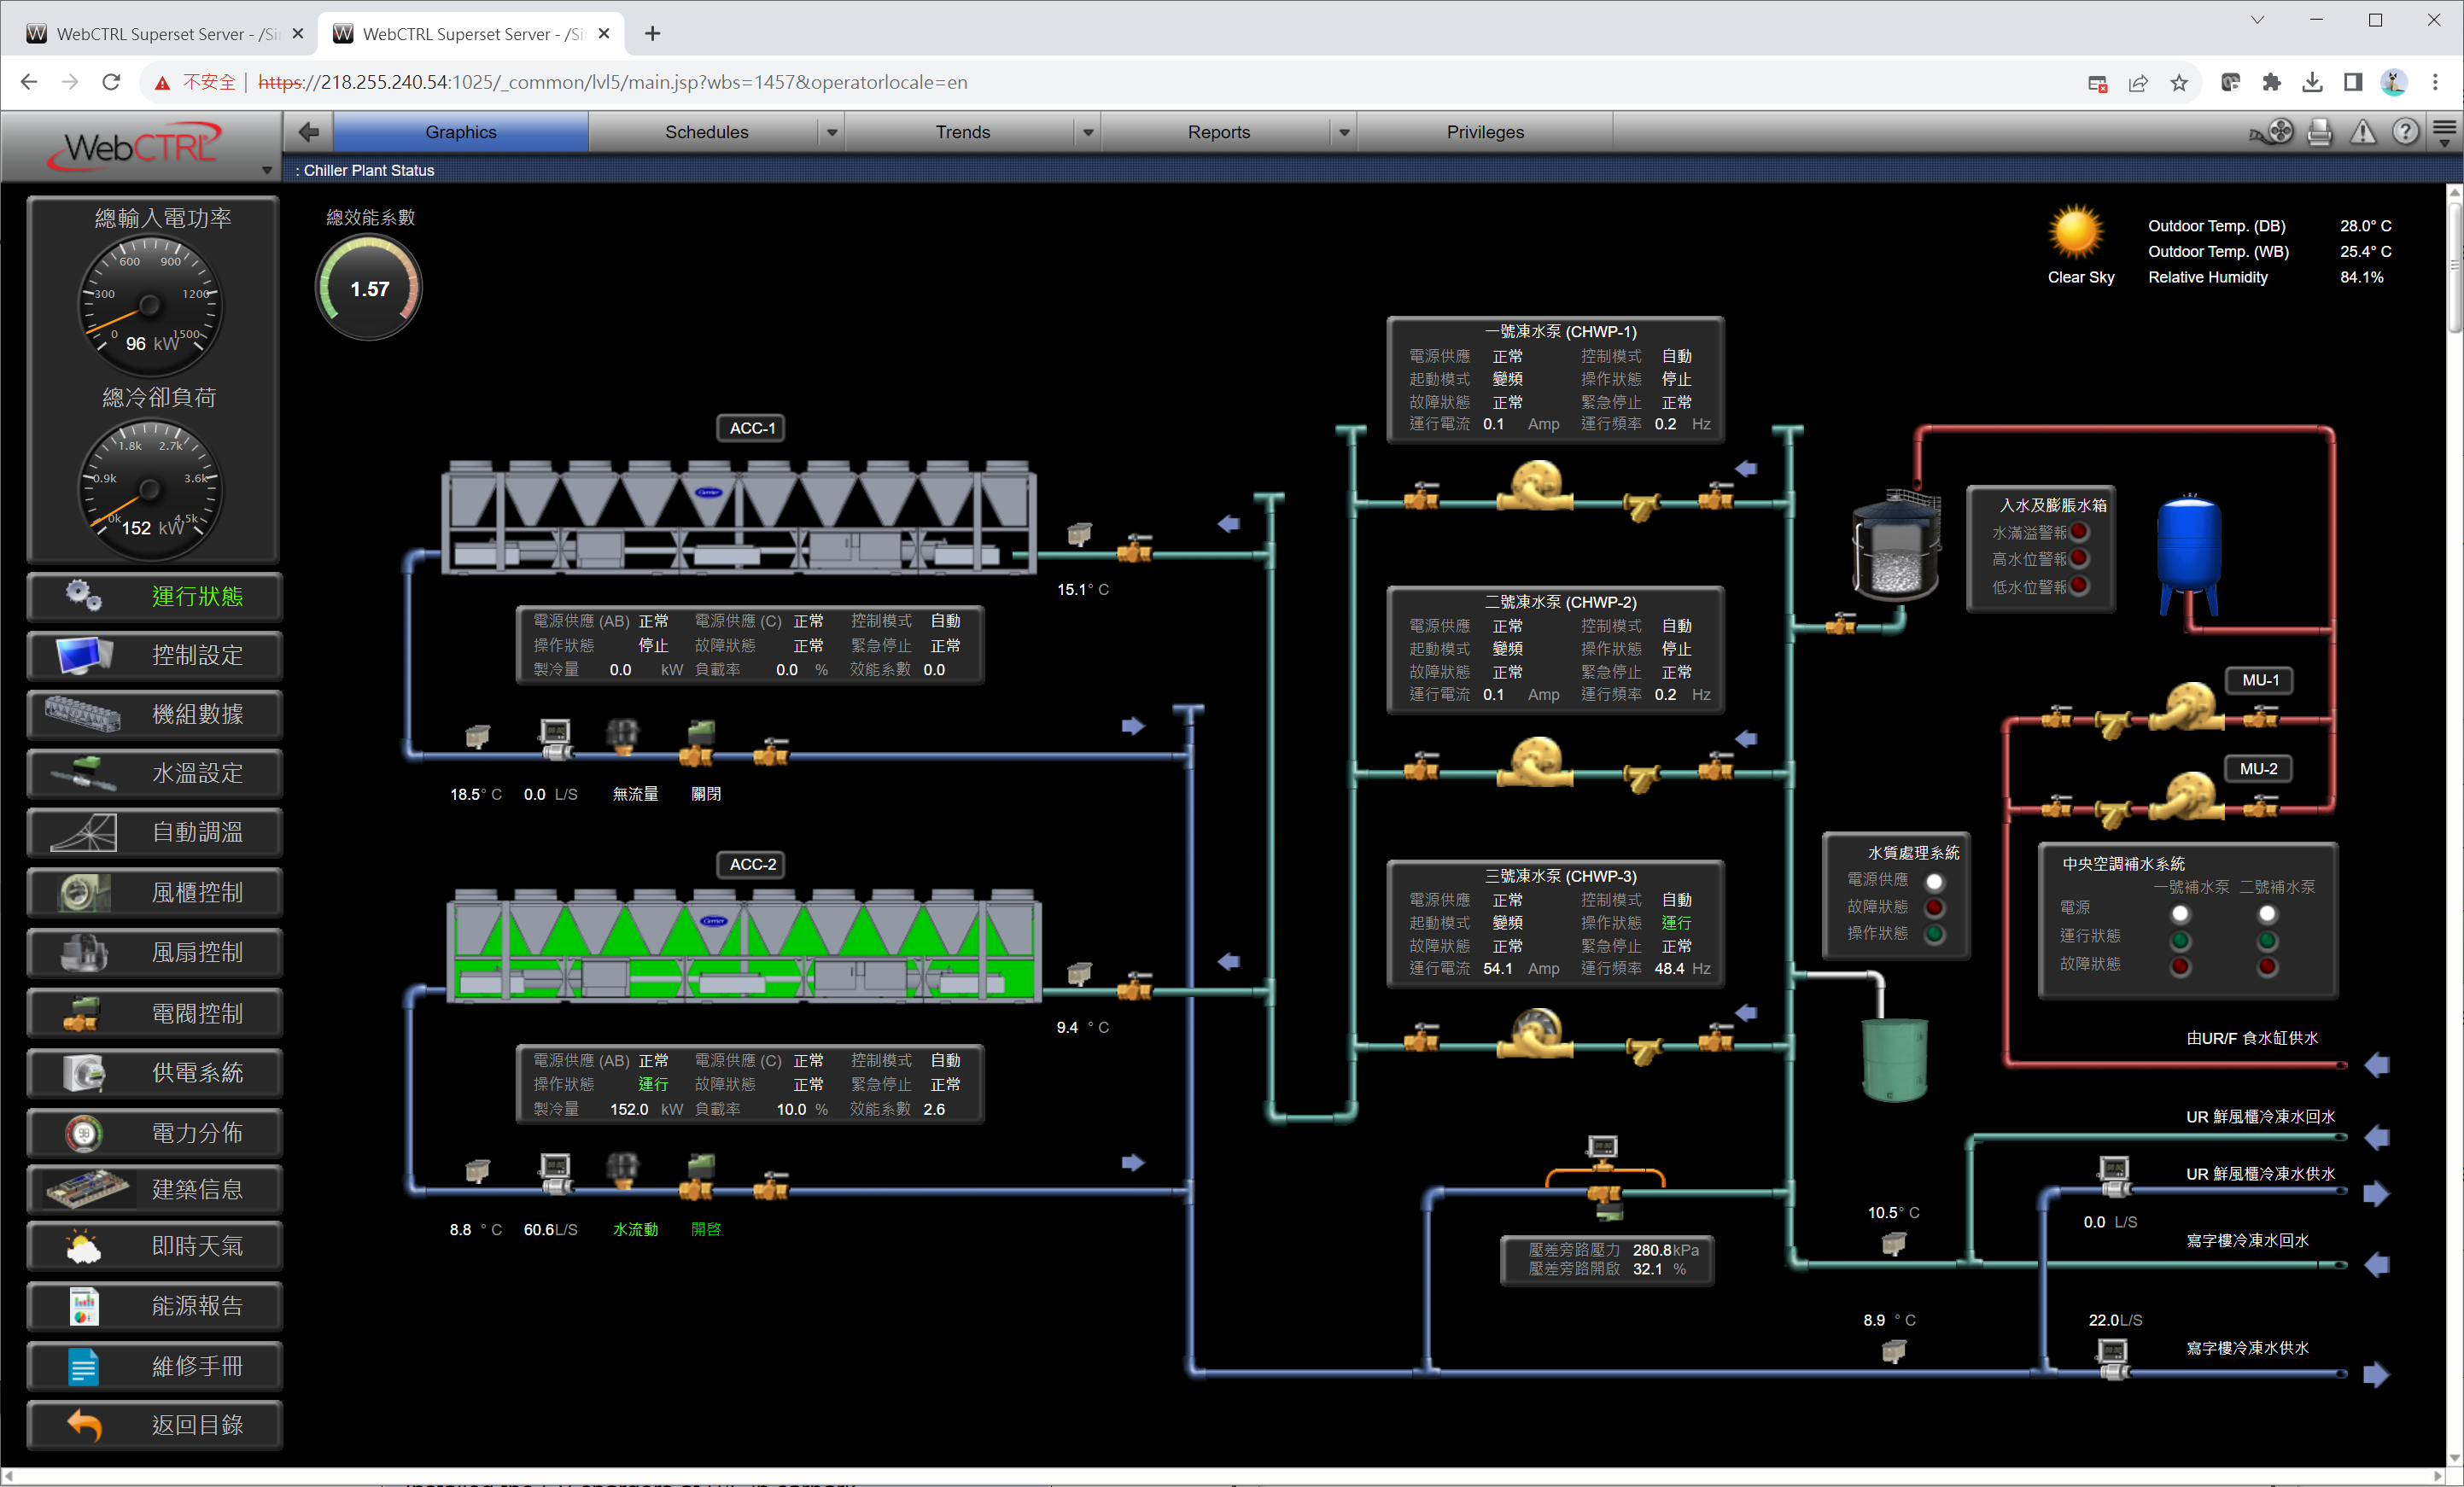The image size is (2464, 1487).
Task: Click the MU-1 makeup pump graphic
Action: [x=2189, y=707]
